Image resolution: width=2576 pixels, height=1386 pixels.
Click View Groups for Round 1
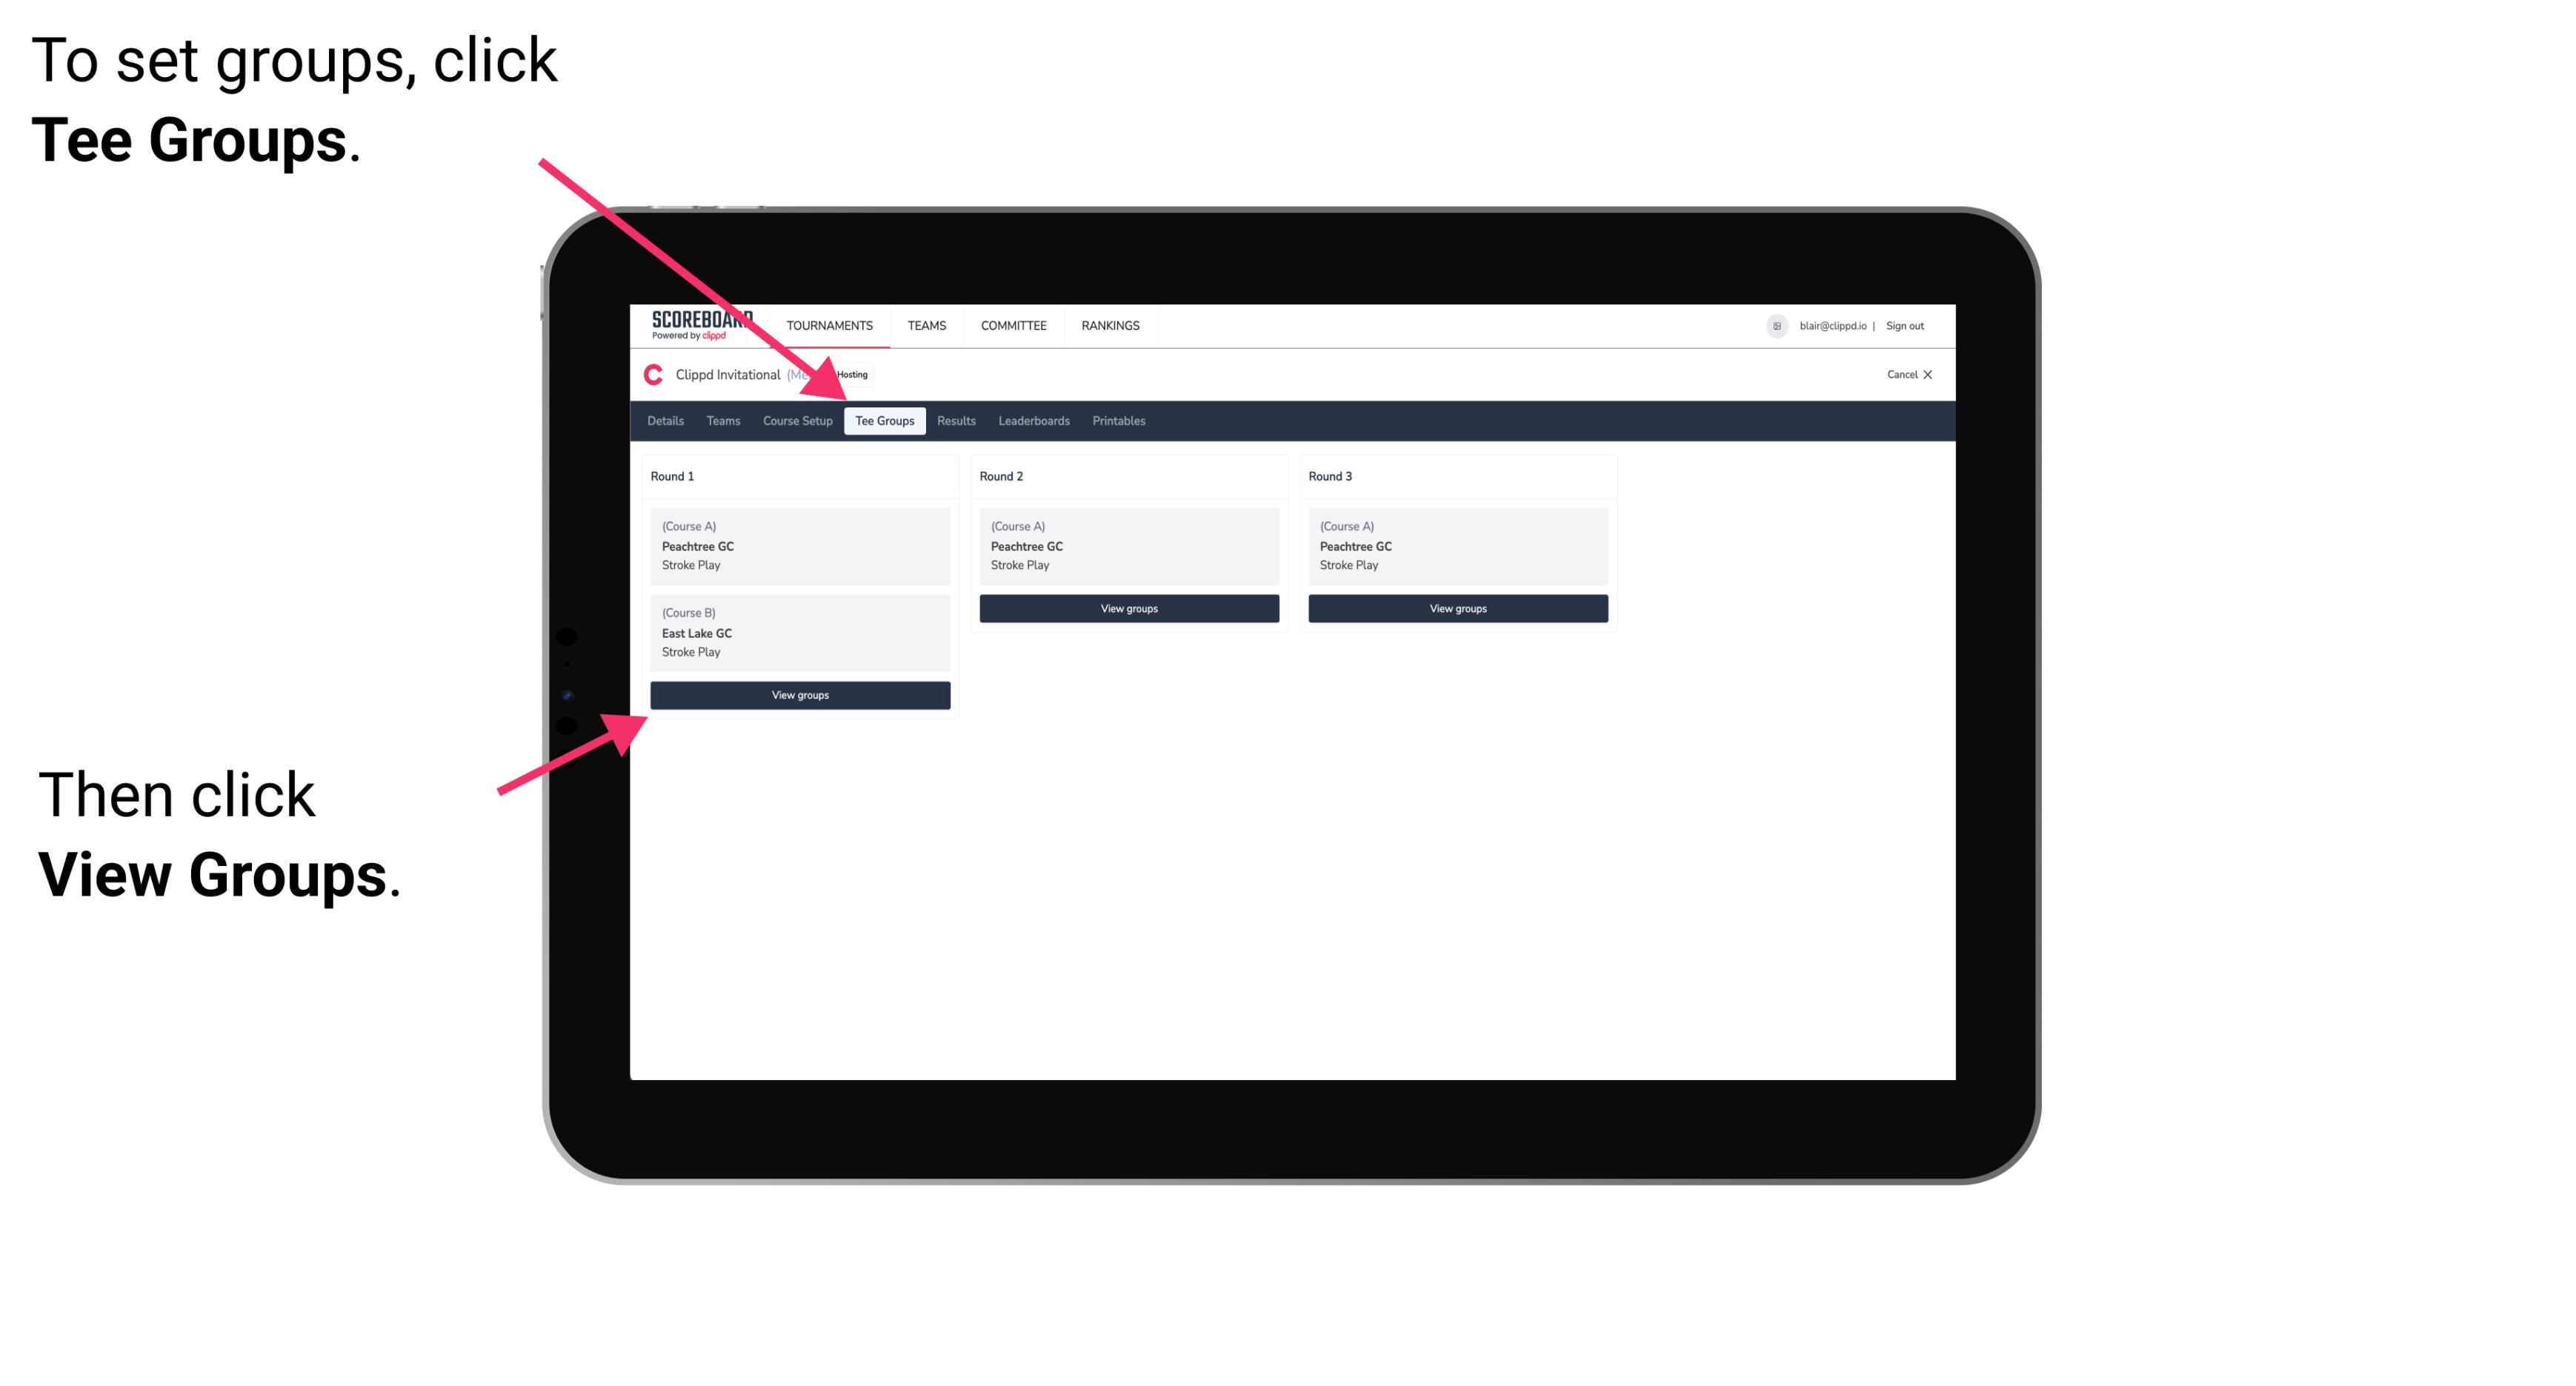[x=801, y=696]
